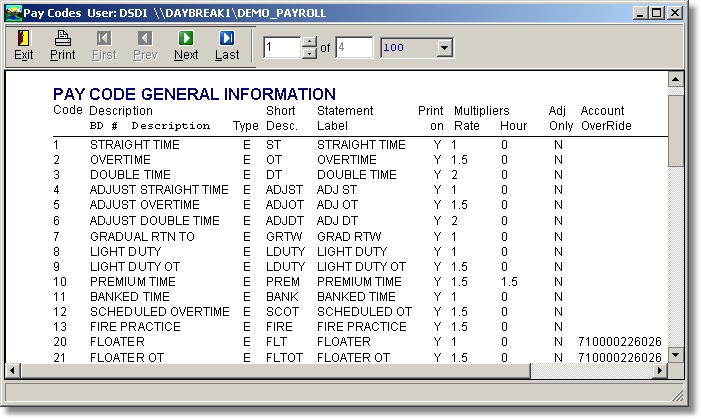Go to the First page button

pyautogui.click(x=103, y=39)
